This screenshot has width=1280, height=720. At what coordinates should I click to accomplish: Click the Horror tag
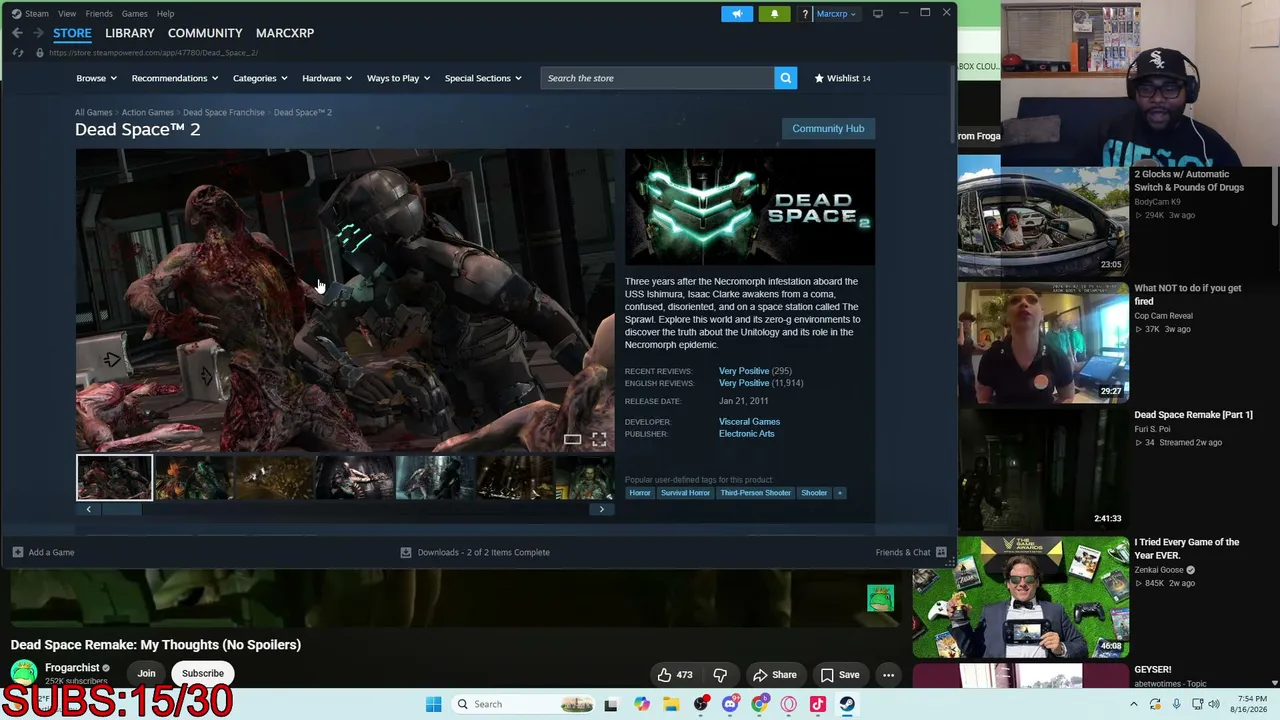click(x=640, y=493)
